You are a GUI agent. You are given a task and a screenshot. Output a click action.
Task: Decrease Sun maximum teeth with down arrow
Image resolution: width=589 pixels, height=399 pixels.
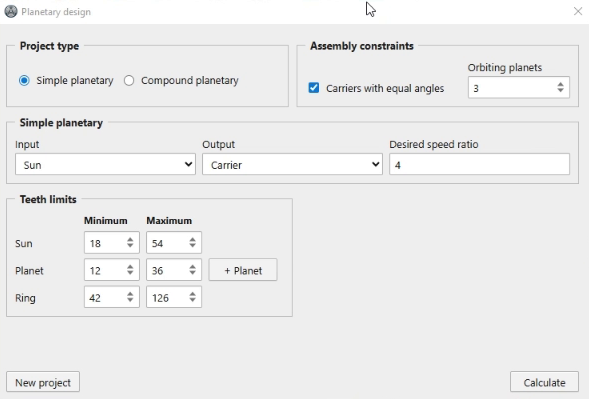coord(192,245)
